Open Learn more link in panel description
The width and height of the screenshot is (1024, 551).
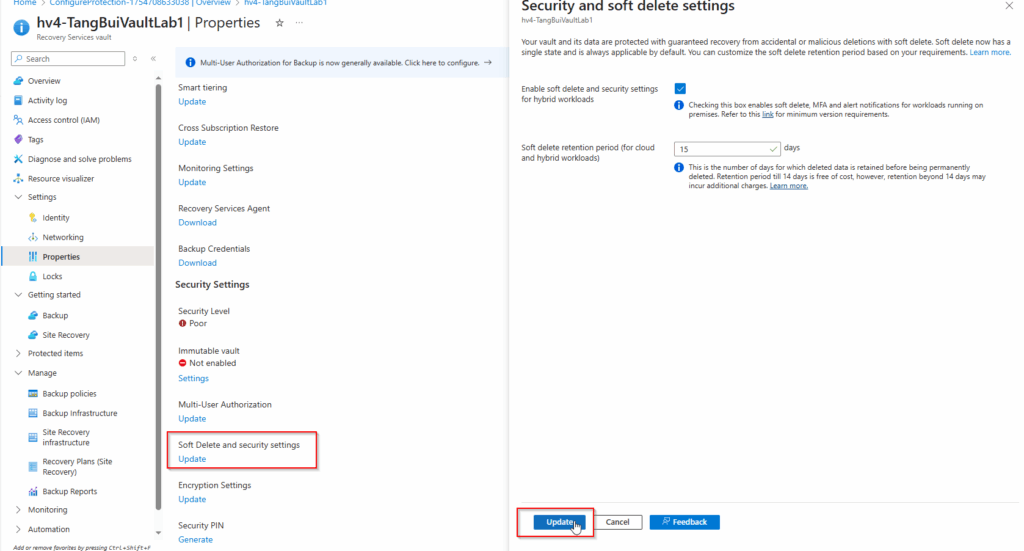click(989, 52)
